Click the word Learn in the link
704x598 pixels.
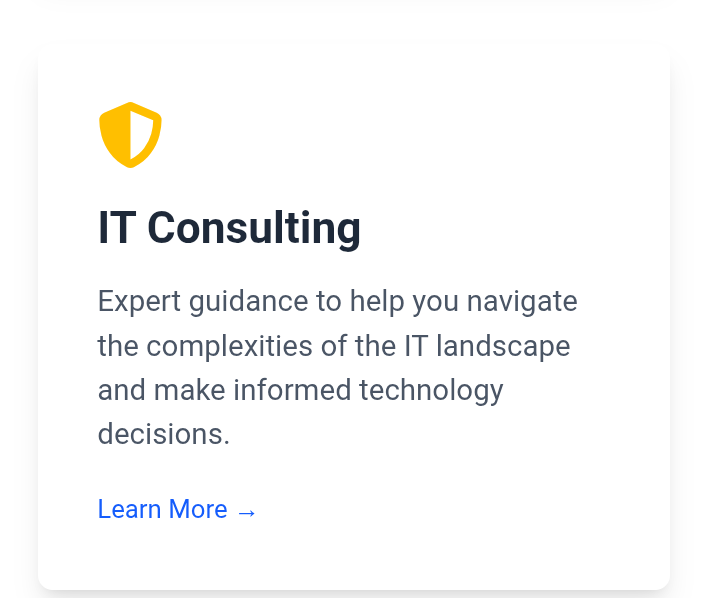coord(129,509)
